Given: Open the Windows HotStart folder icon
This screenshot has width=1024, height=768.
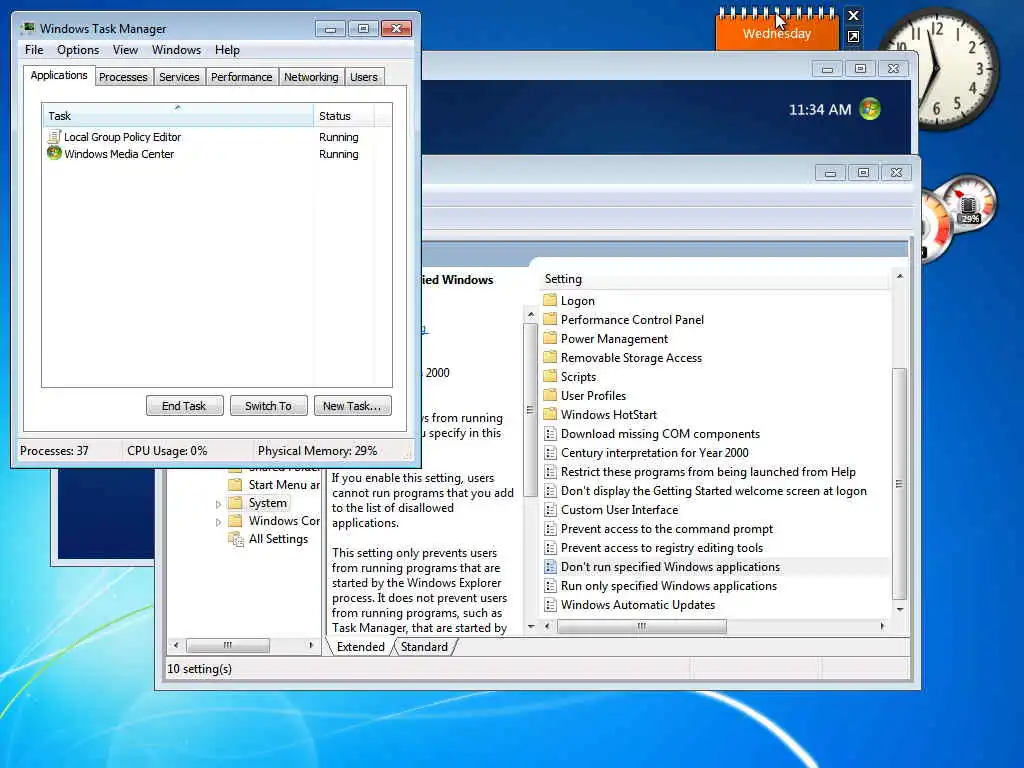Looking at the screenshot, I should click(550, 414).
